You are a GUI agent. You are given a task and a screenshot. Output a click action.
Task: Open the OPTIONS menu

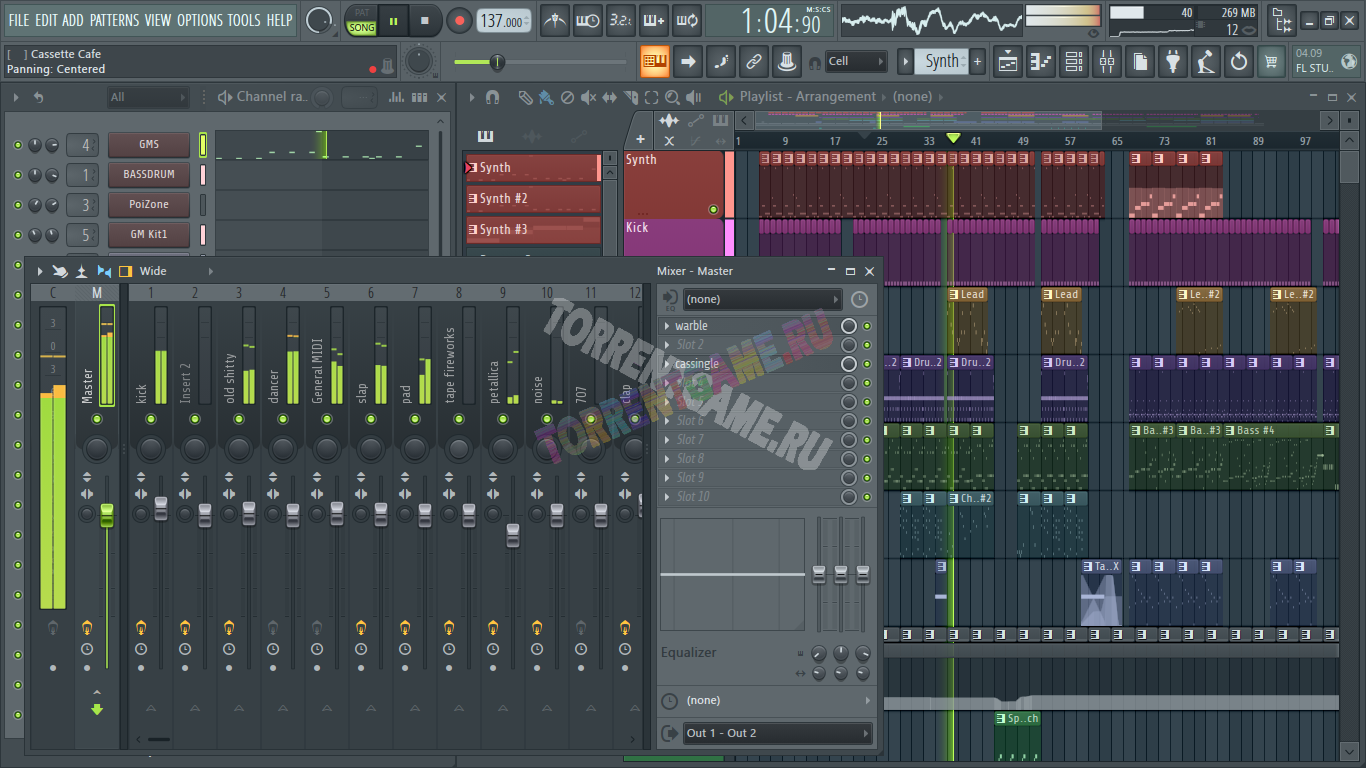tap(199, 20)
